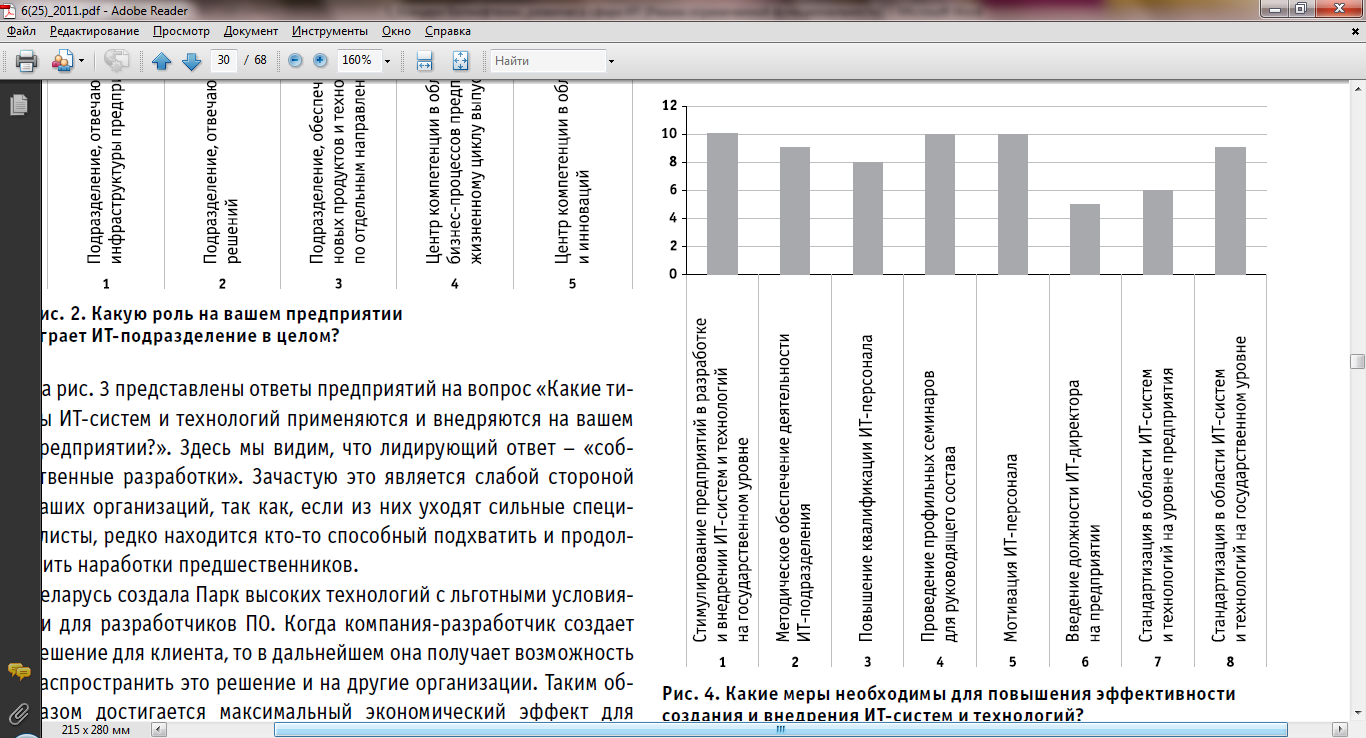The width and height of the screenshot is (1366, 738).
Task: Open the collaboration icon's dropdown arrow
Action: 81,61
